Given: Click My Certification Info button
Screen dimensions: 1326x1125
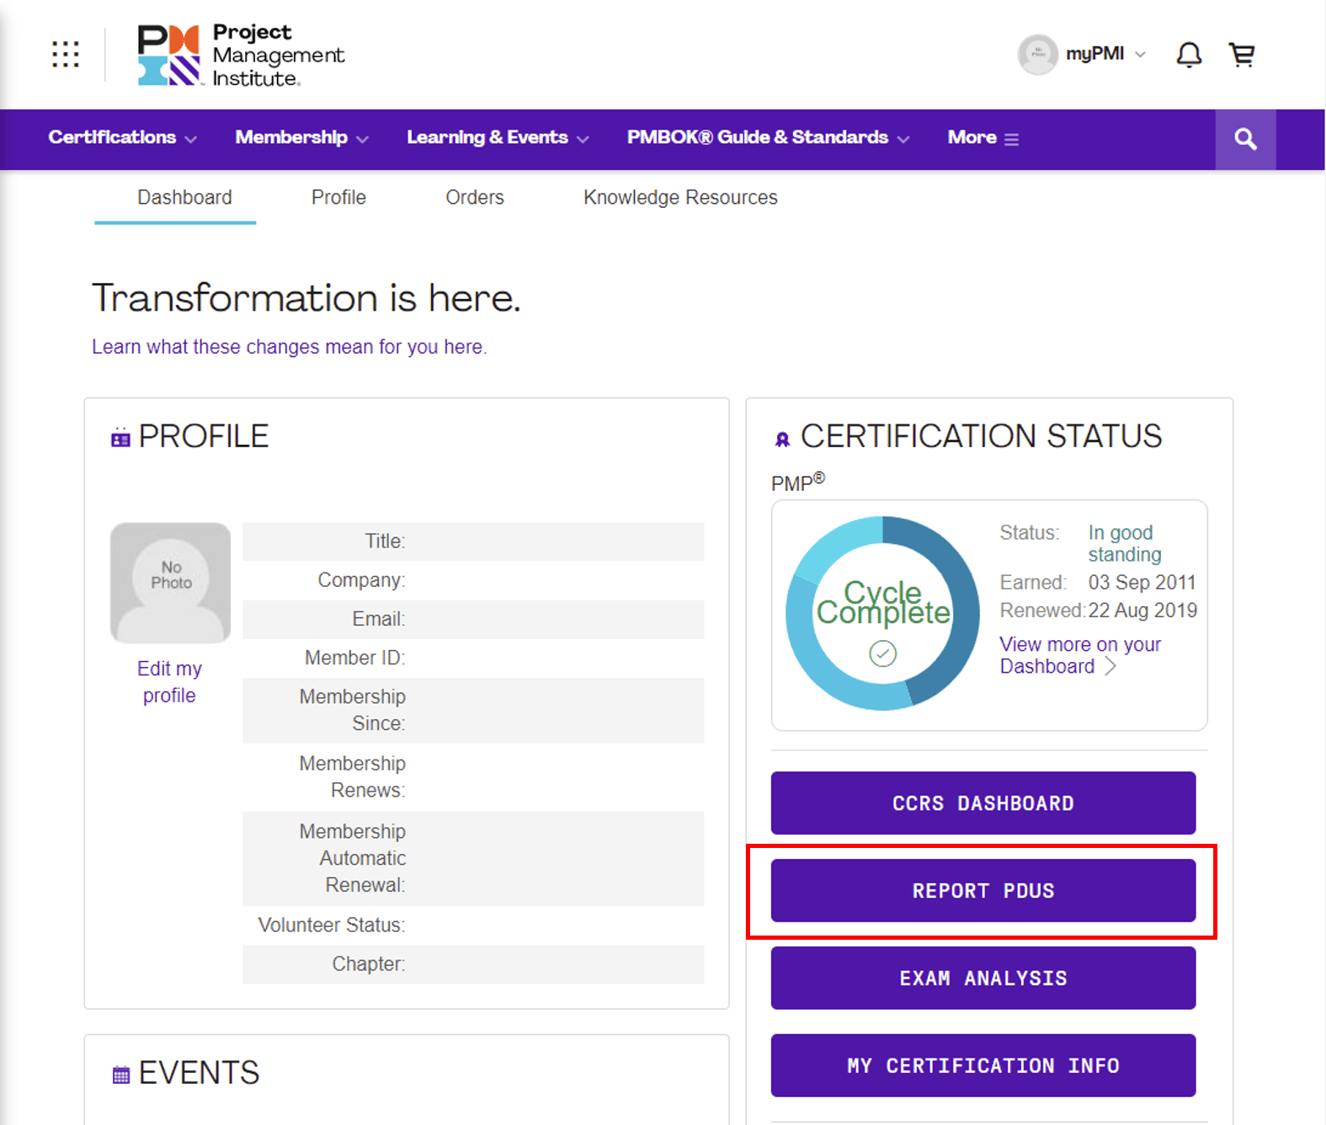Looking at the screenshot, I should pos(983,1066).
